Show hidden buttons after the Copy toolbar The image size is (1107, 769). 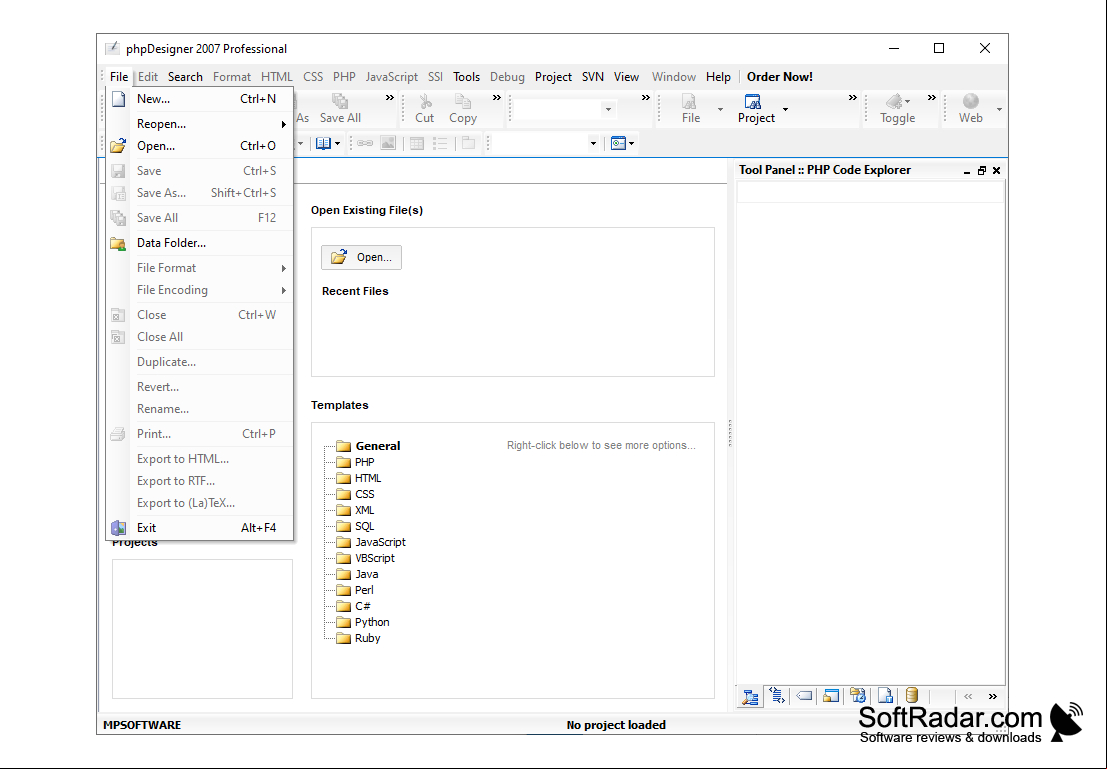tap(496, 98)
